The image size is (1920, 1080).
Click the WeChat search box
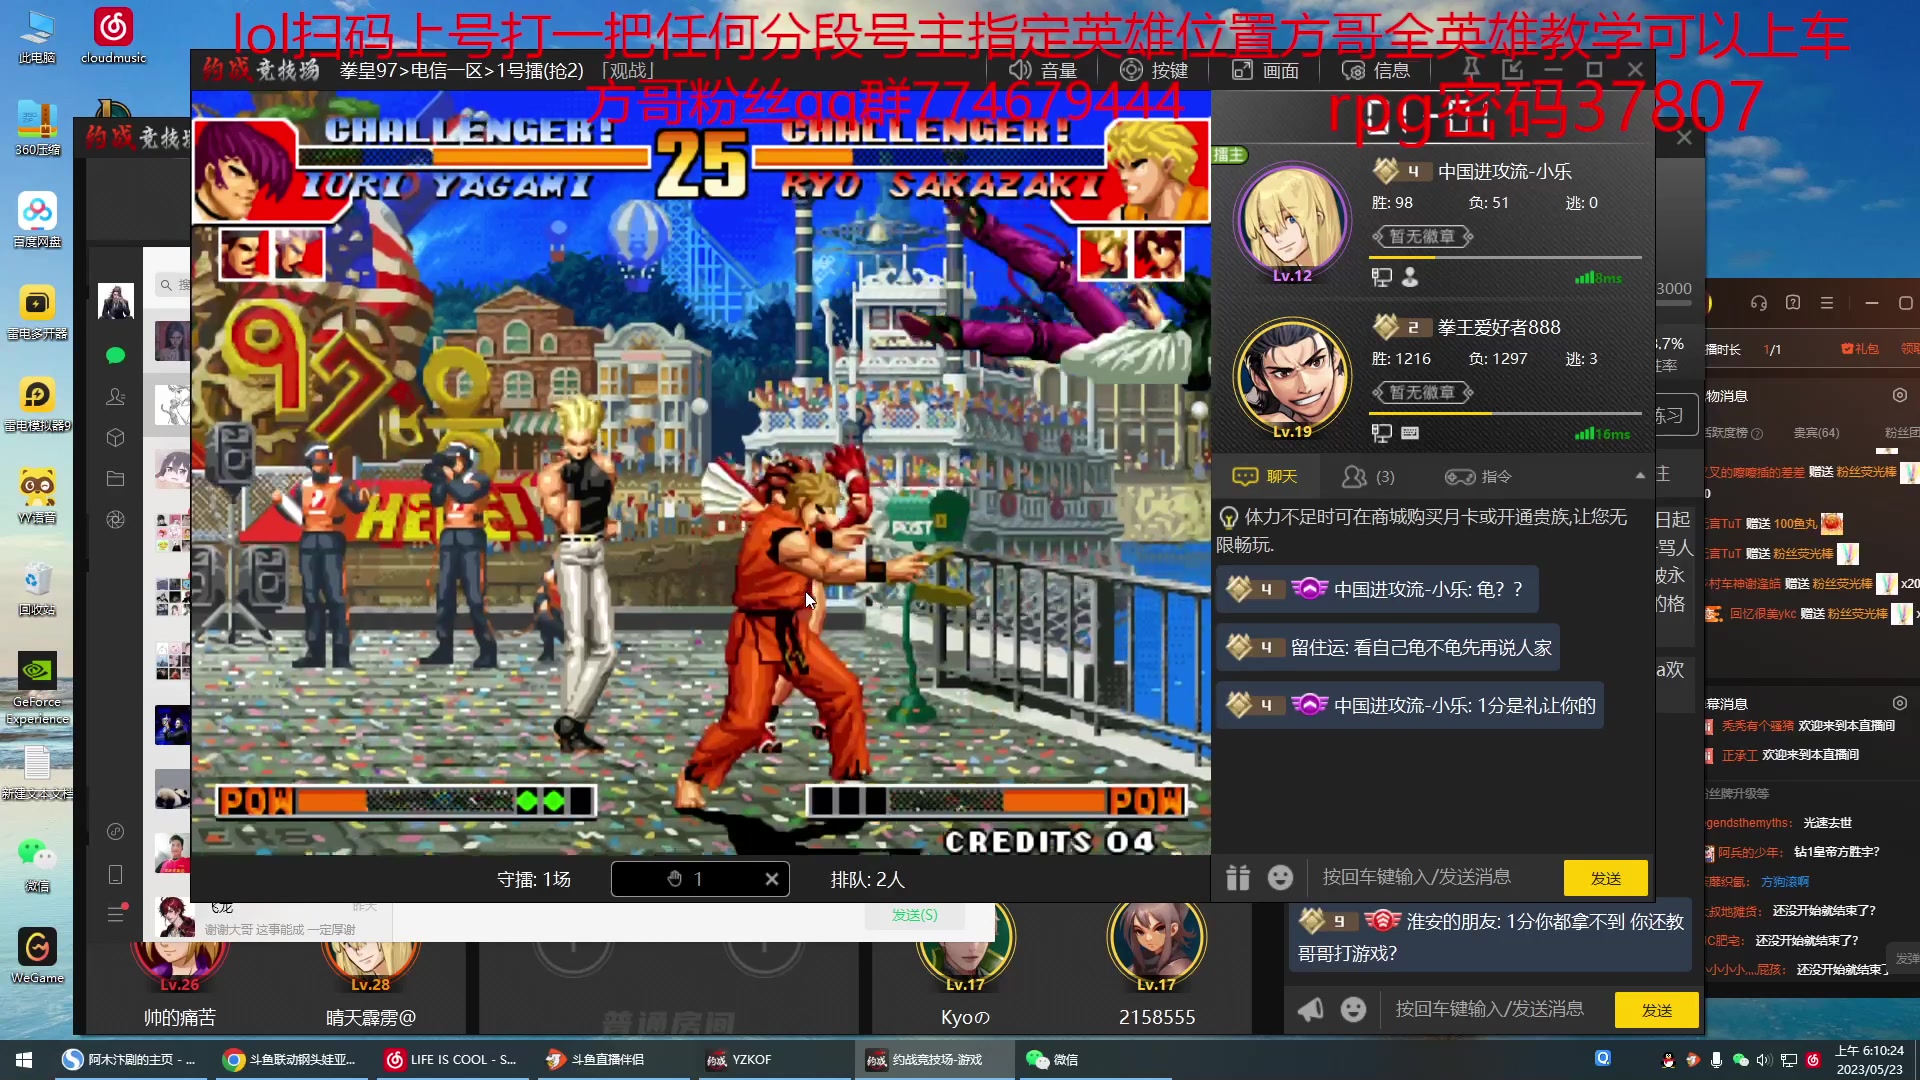pos(174,285)
